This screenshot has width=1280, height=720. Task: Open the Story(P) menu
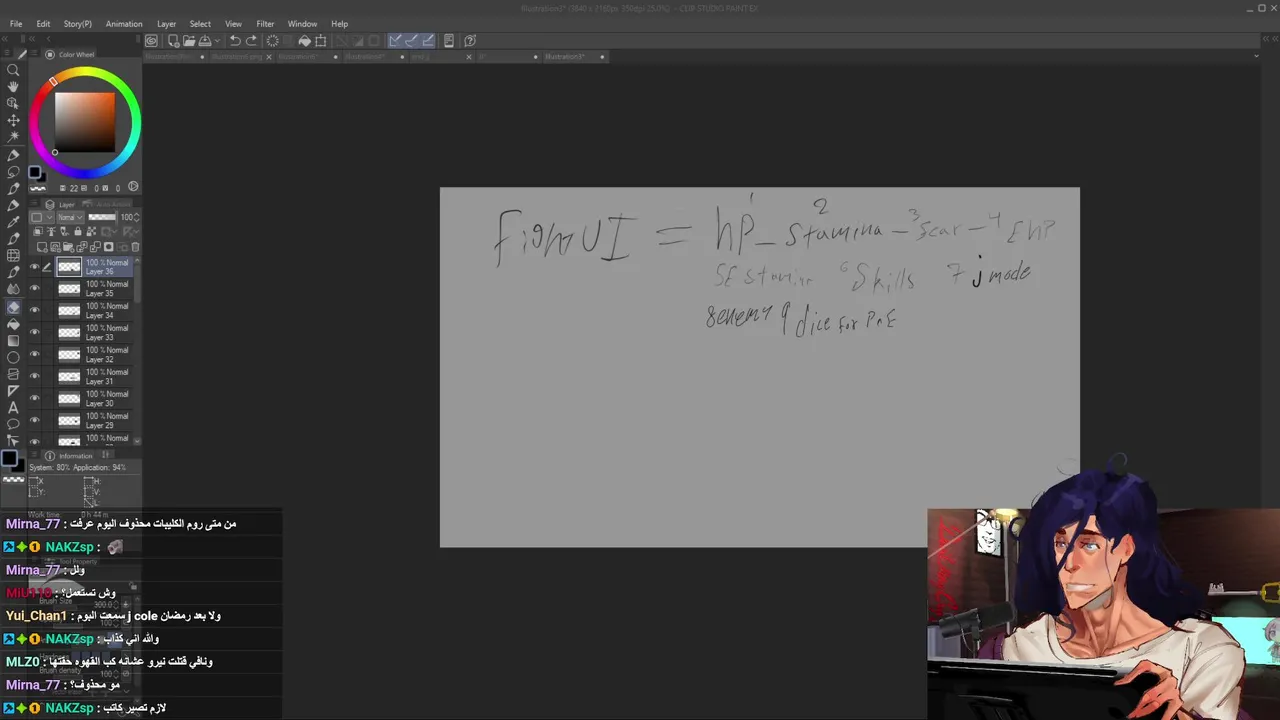77,24
